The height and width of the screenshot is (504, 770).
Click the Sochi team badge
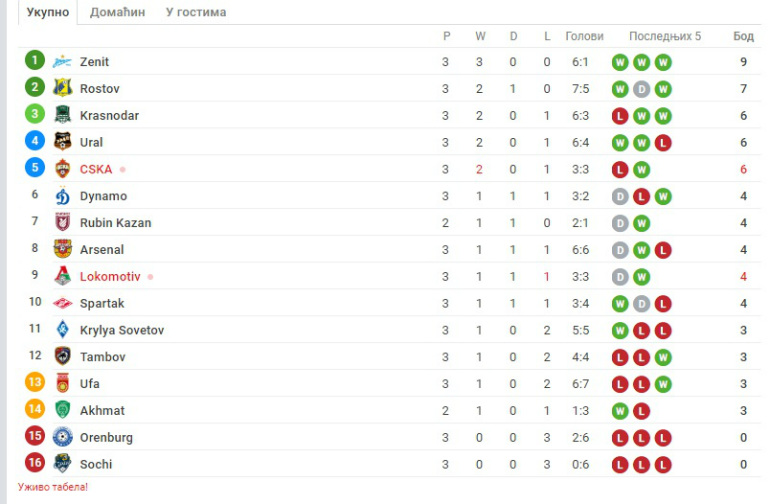[x=62, y=464]
